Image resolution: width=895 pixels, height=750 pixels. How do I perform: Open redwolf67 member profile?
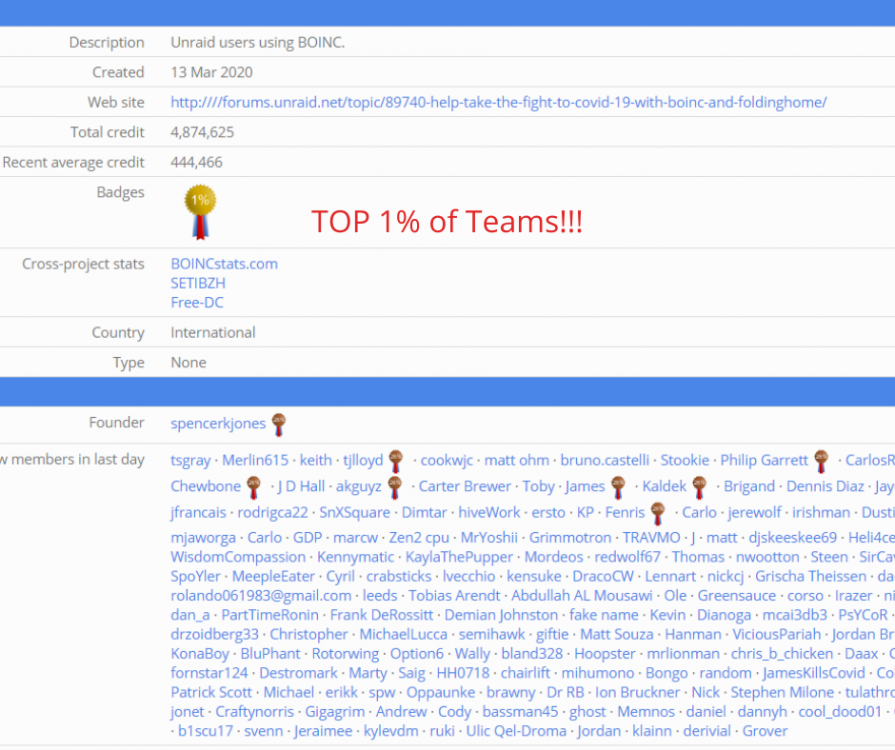627,557
